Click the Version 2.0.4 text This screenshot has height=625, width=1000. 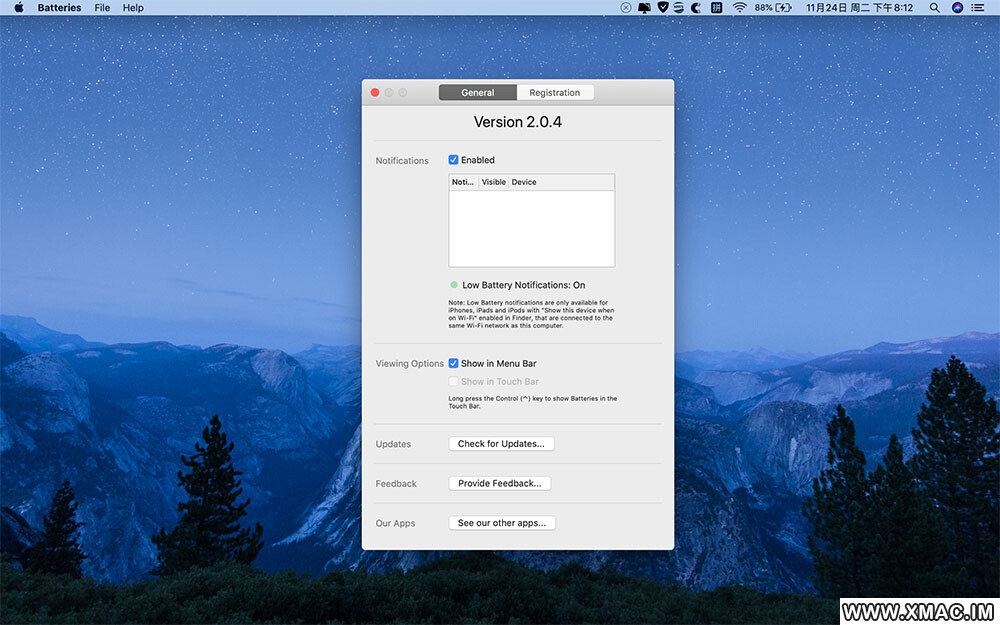tap(518, 122)
